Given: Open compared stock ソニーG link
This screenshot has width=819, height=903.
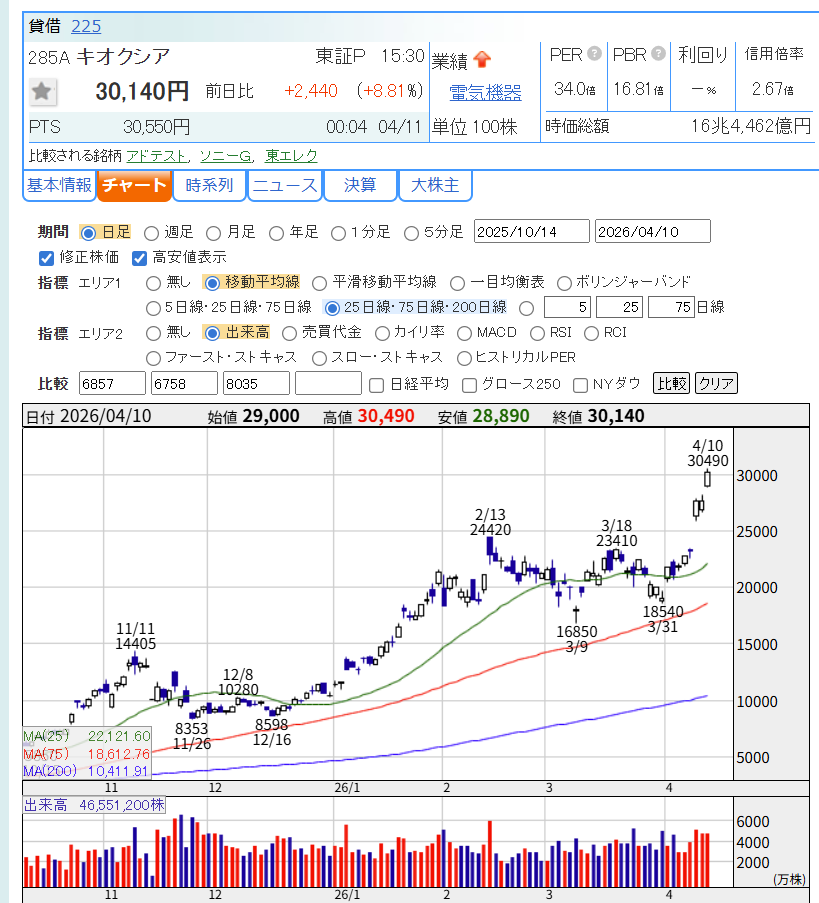Looking at the screenshot, I should [x=226, y=156].
